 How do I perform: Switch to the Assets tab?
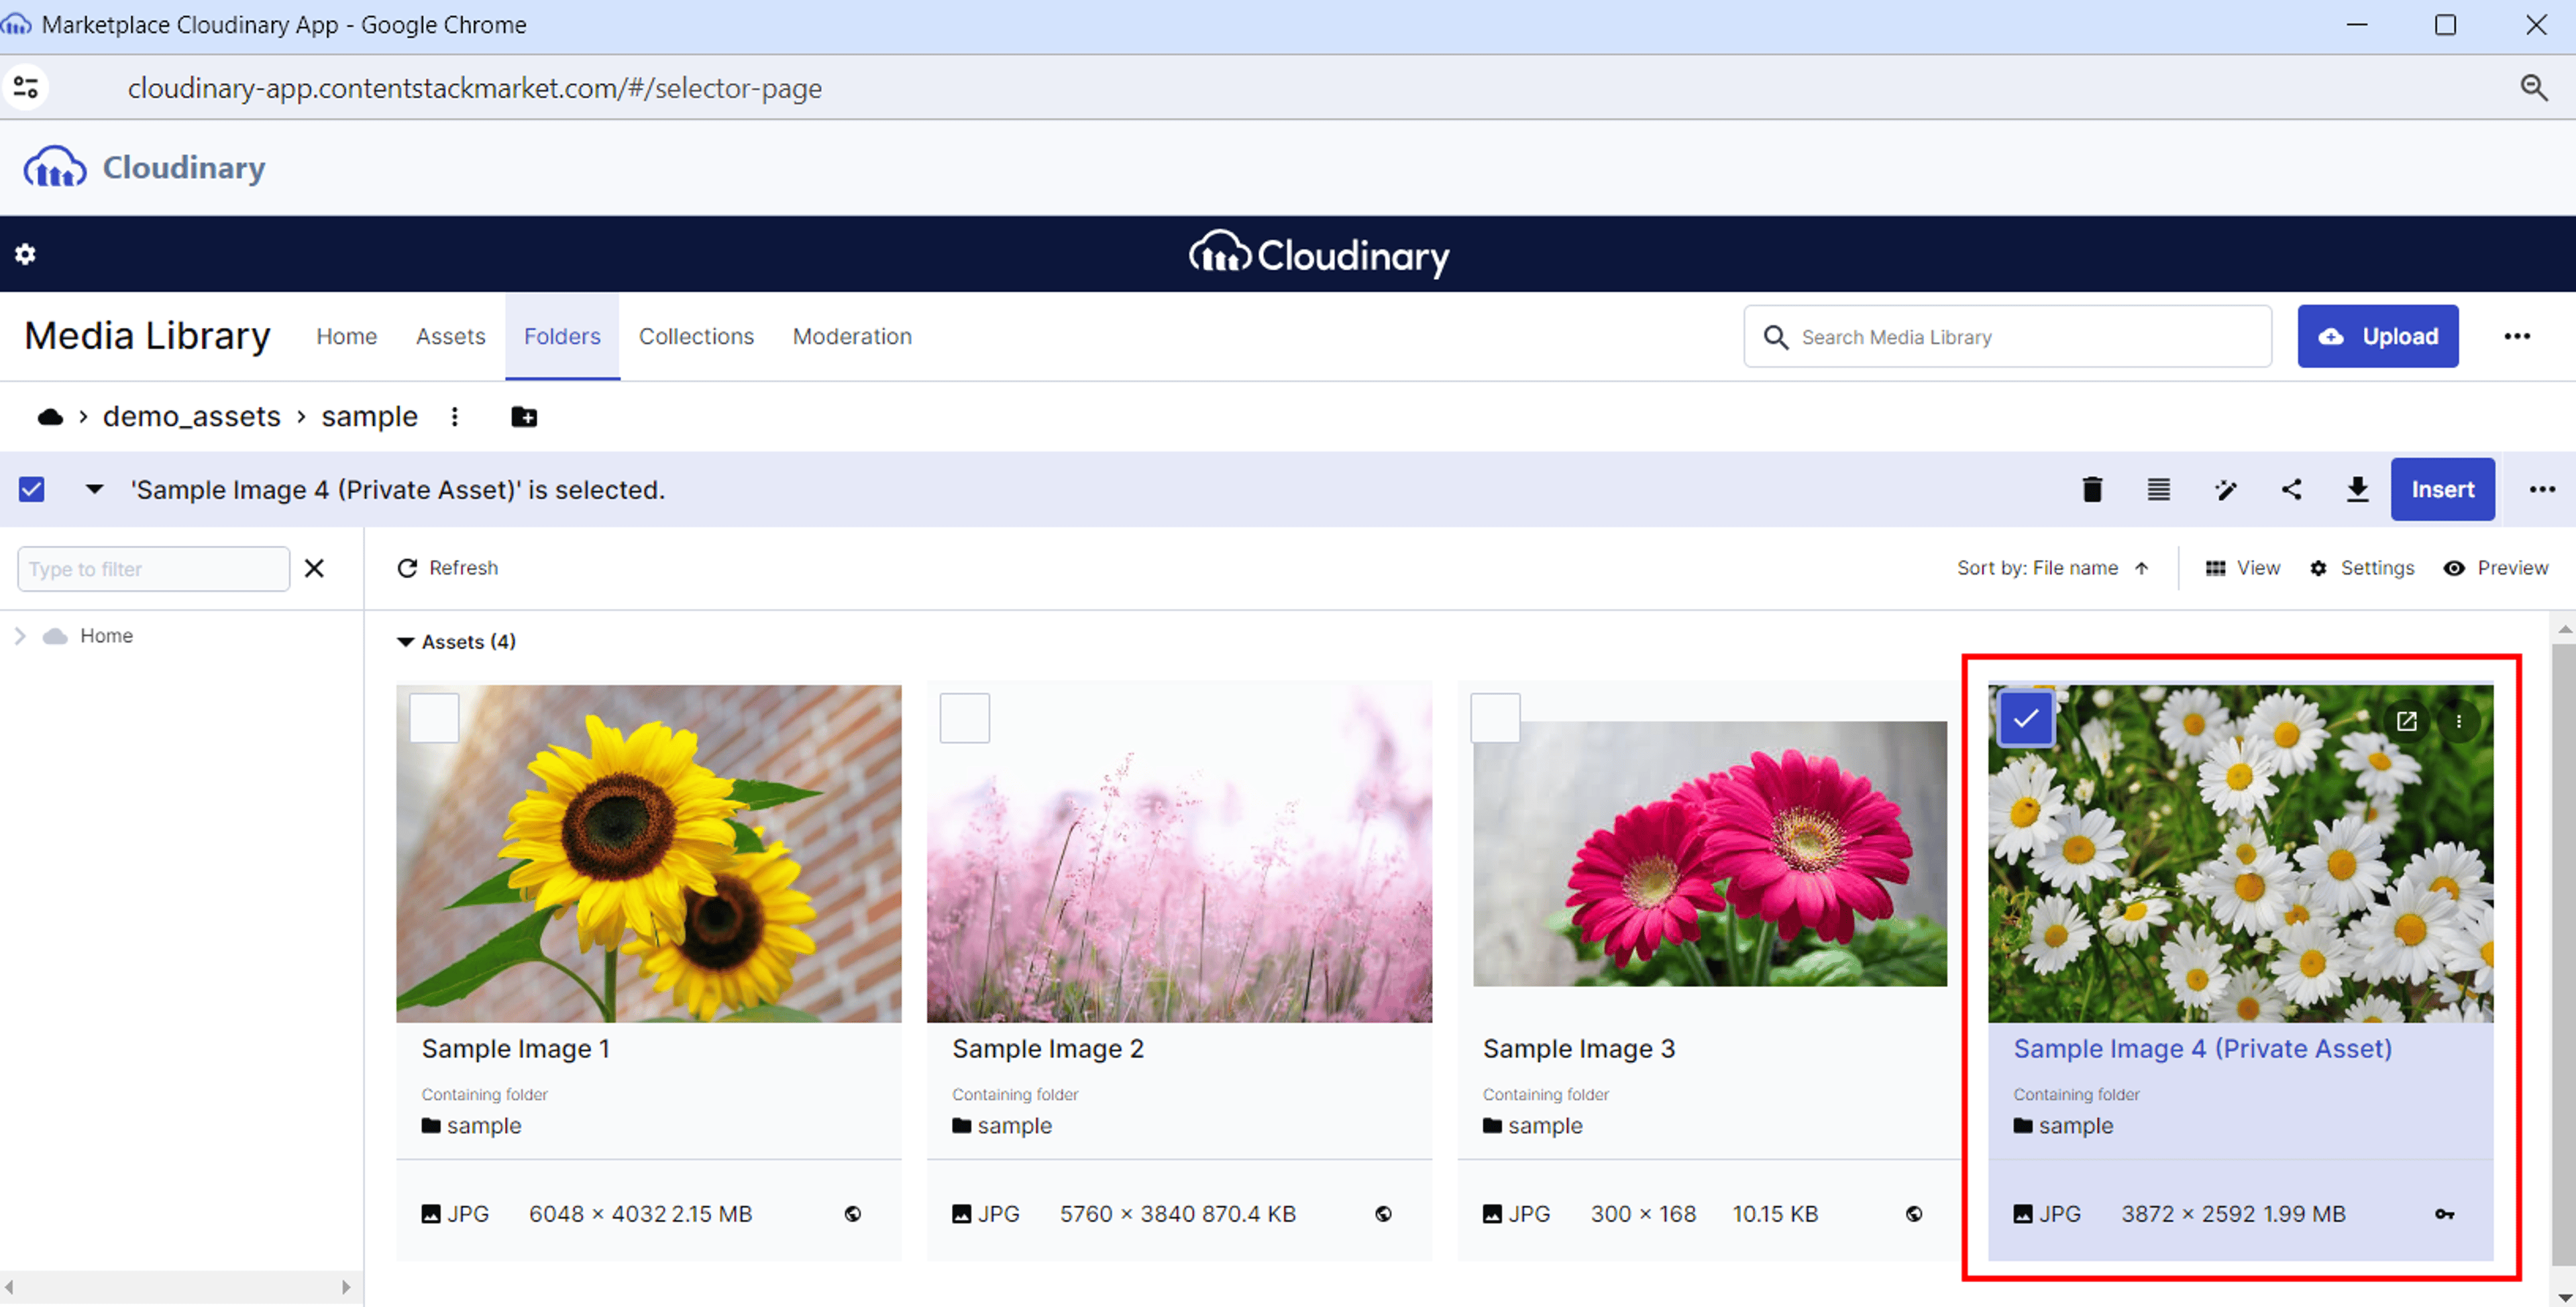450,336
